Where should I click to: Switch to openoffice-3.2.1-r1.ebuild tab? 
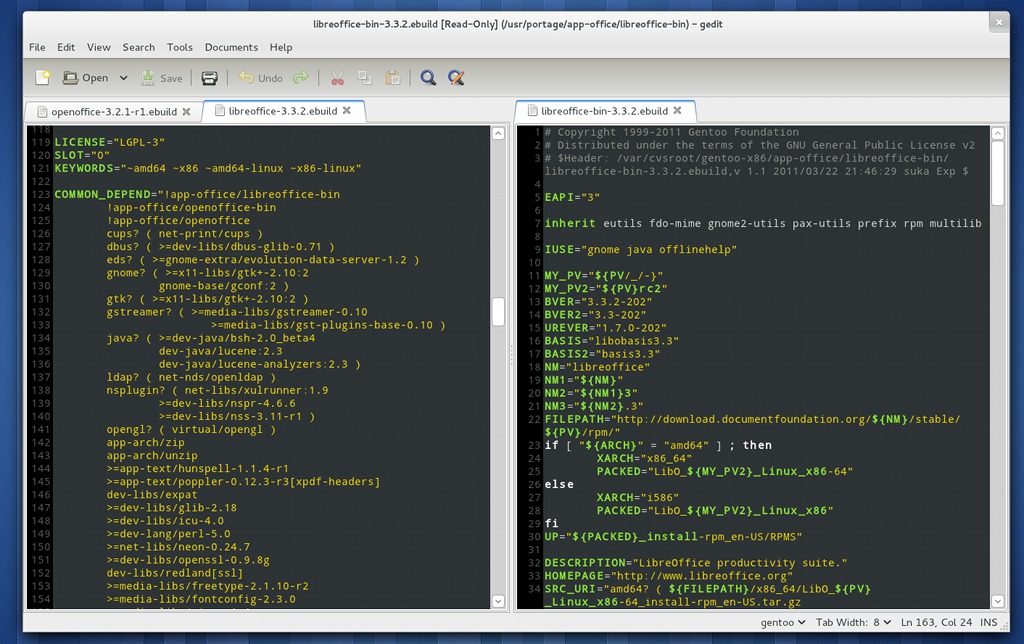pos(114,112)
